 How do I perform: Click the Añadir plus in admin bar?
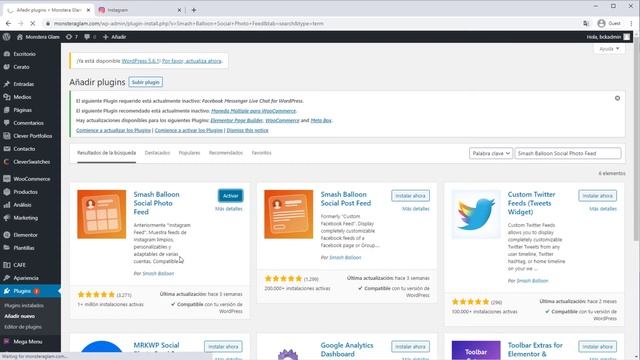pos(114,37)
